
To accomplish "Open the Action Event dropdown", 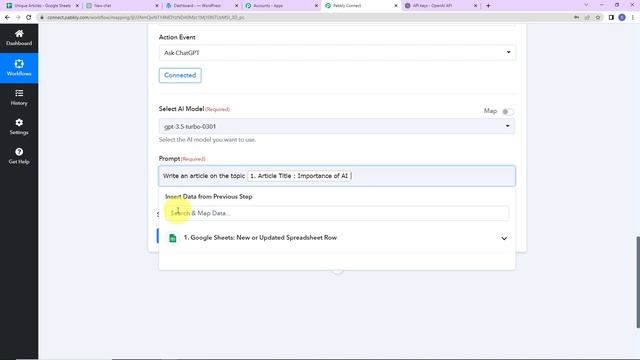I will pyautogui.click(x=337, y=53).
